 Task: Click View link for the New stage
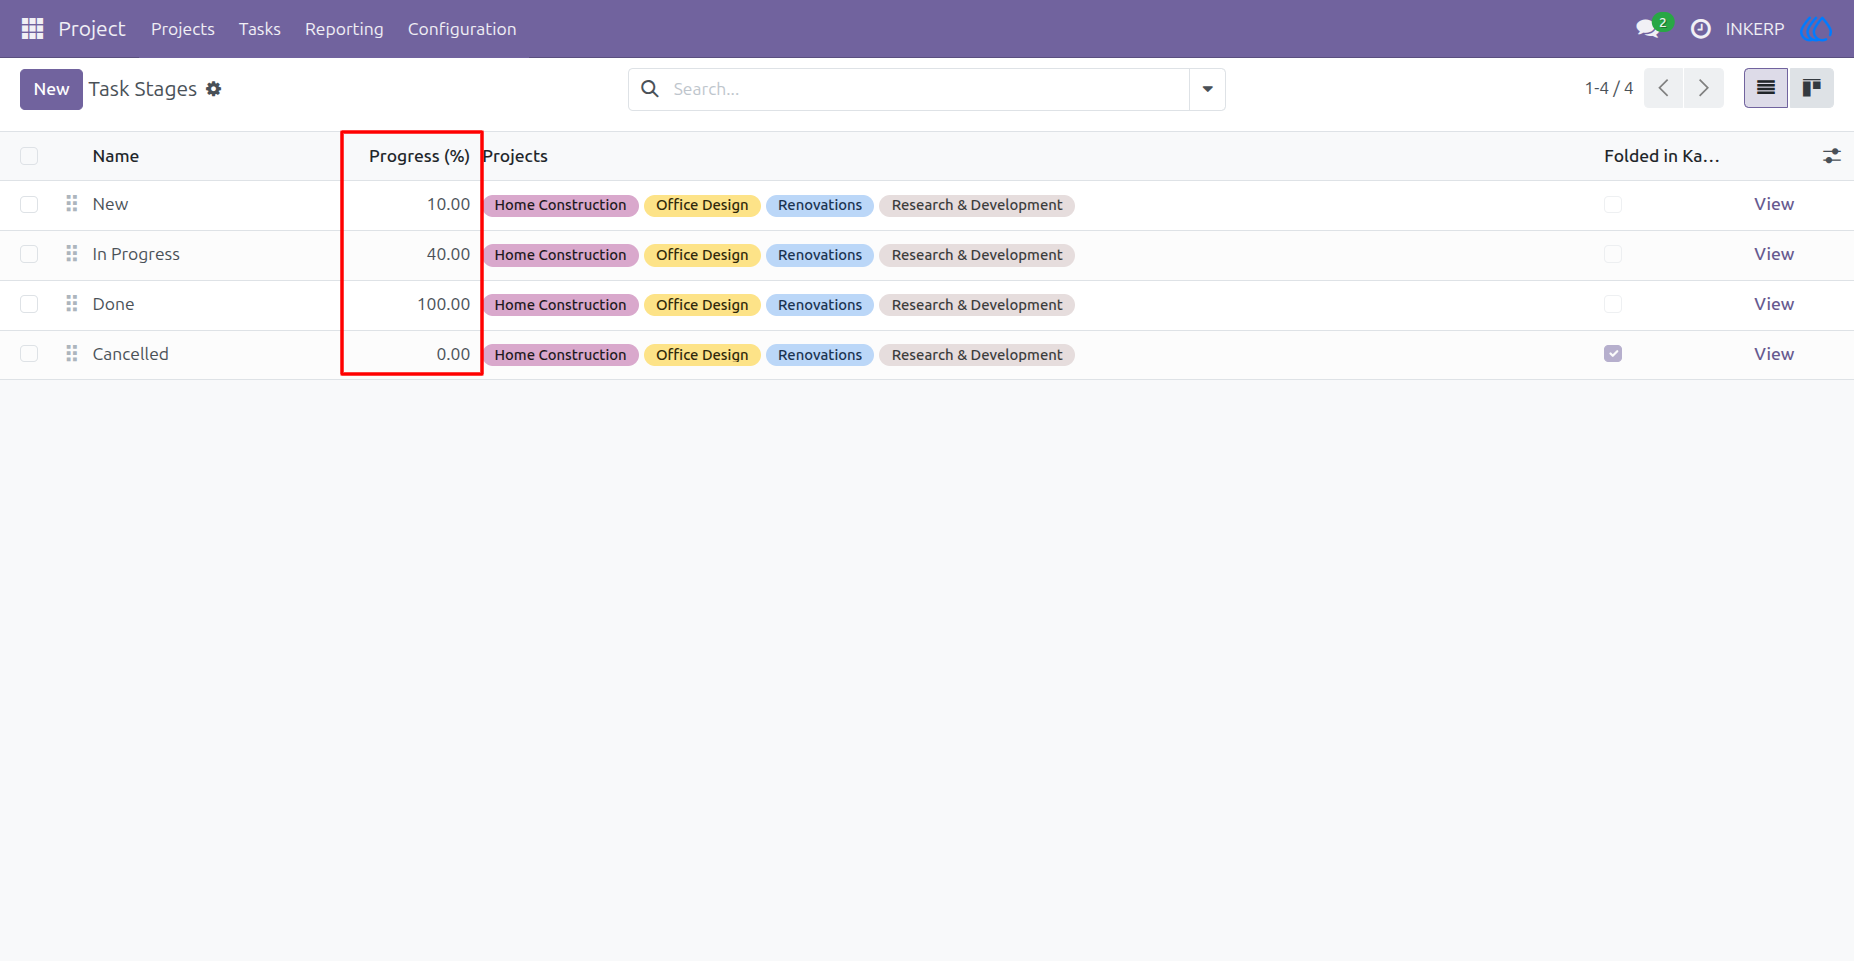point(1773,204)
